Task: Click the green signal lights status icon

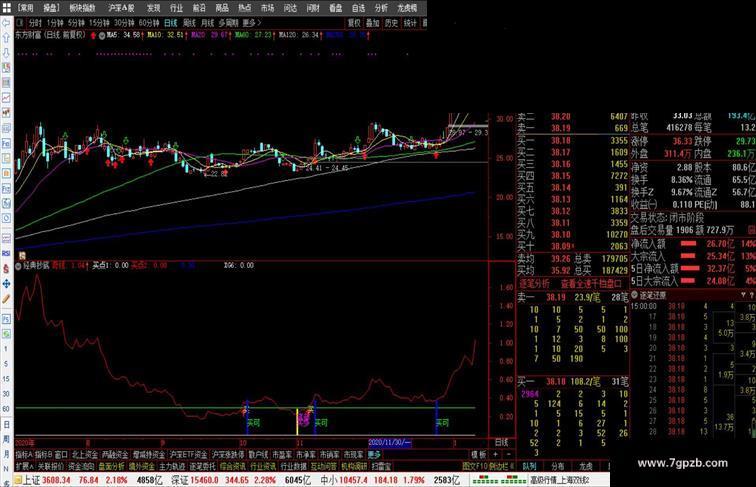Action: 499,480
